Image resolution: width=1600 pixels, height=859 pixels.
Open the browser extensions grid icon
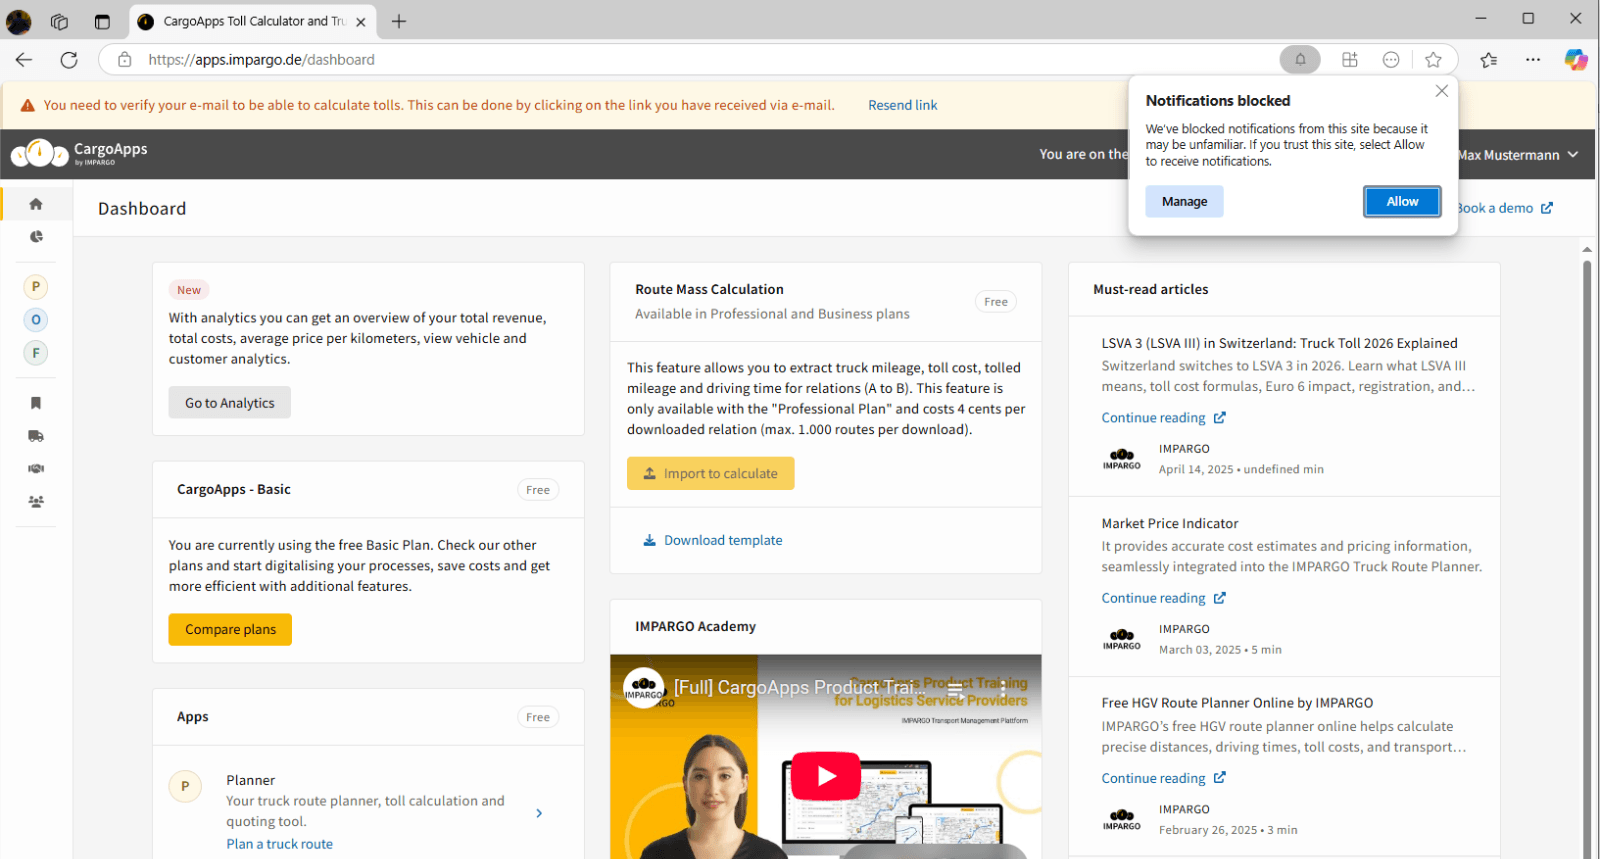[1350, 60]
